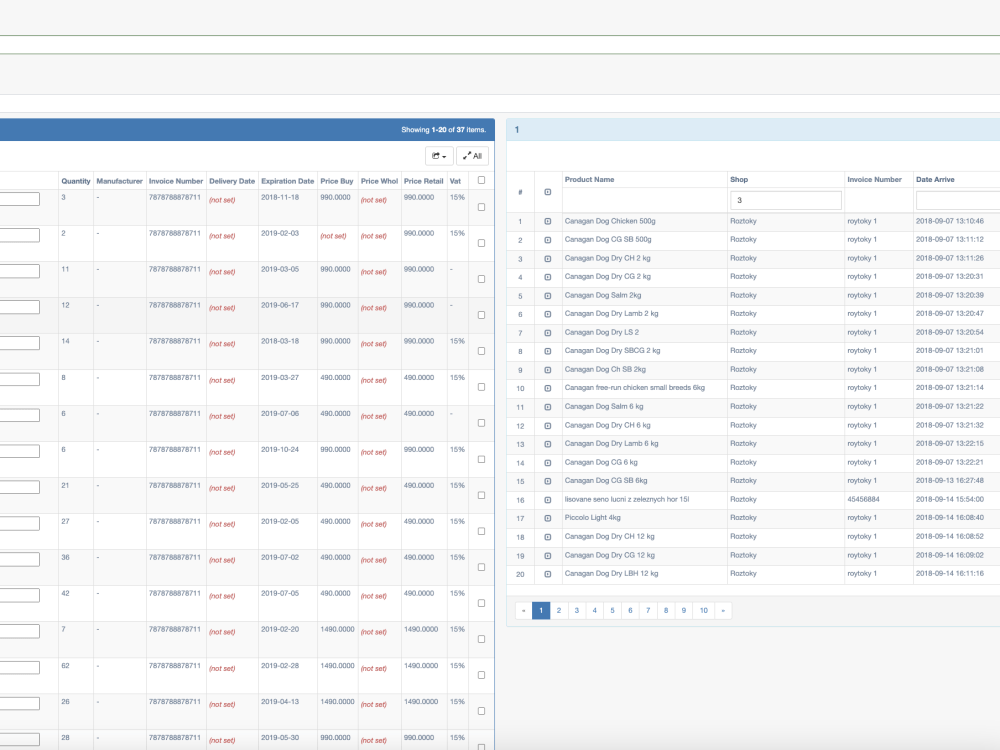
Task: Expand row Canagan free-run chicken small breeds 6kg
Action: pos(548,388)
